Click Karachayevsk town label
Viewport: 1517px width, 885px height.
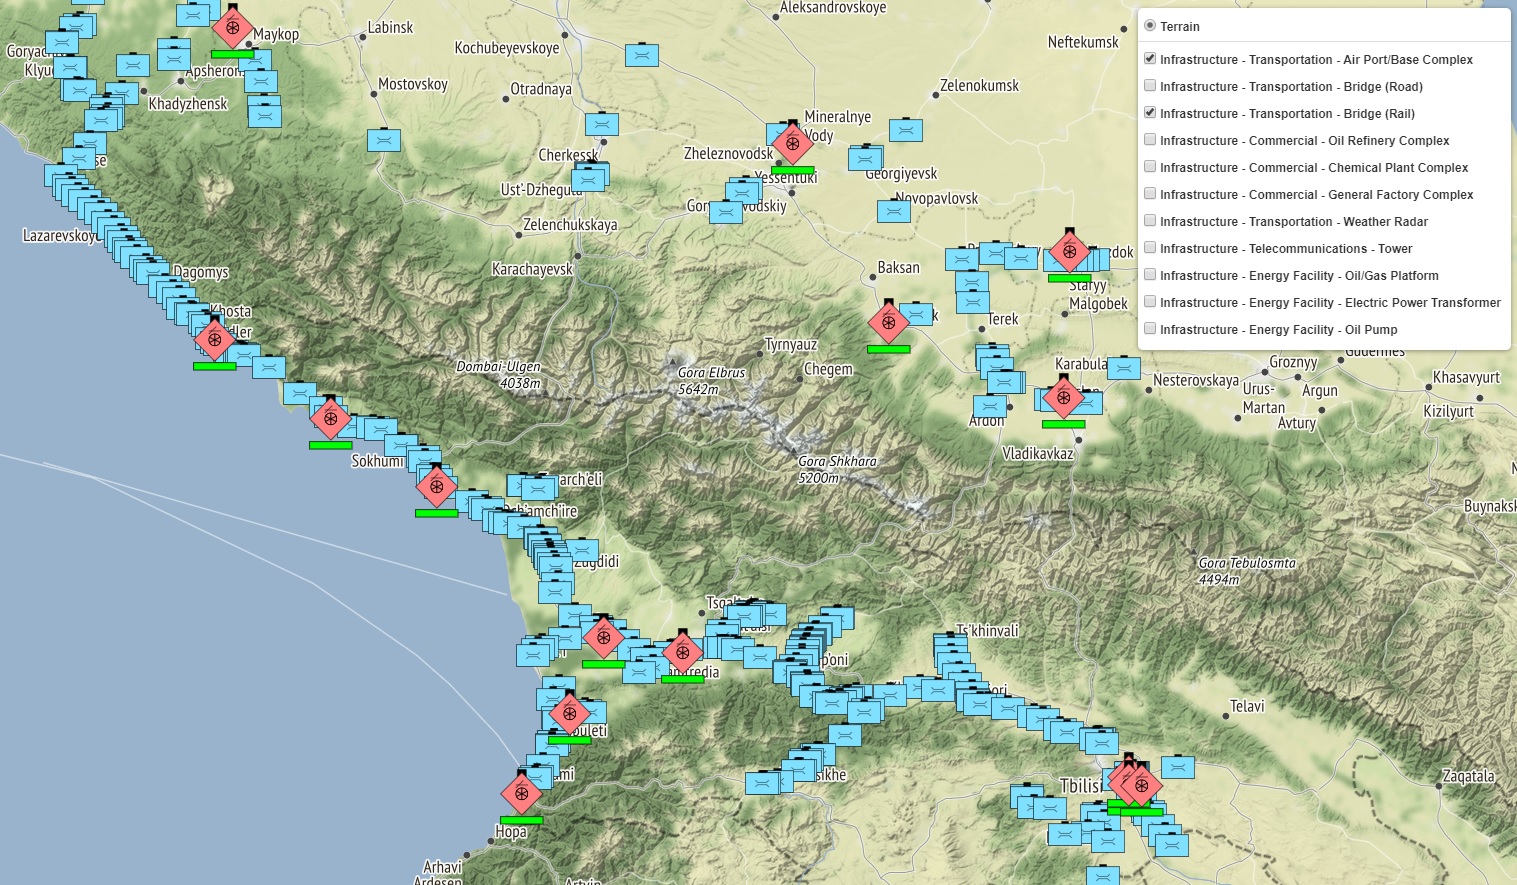(532, 269)
